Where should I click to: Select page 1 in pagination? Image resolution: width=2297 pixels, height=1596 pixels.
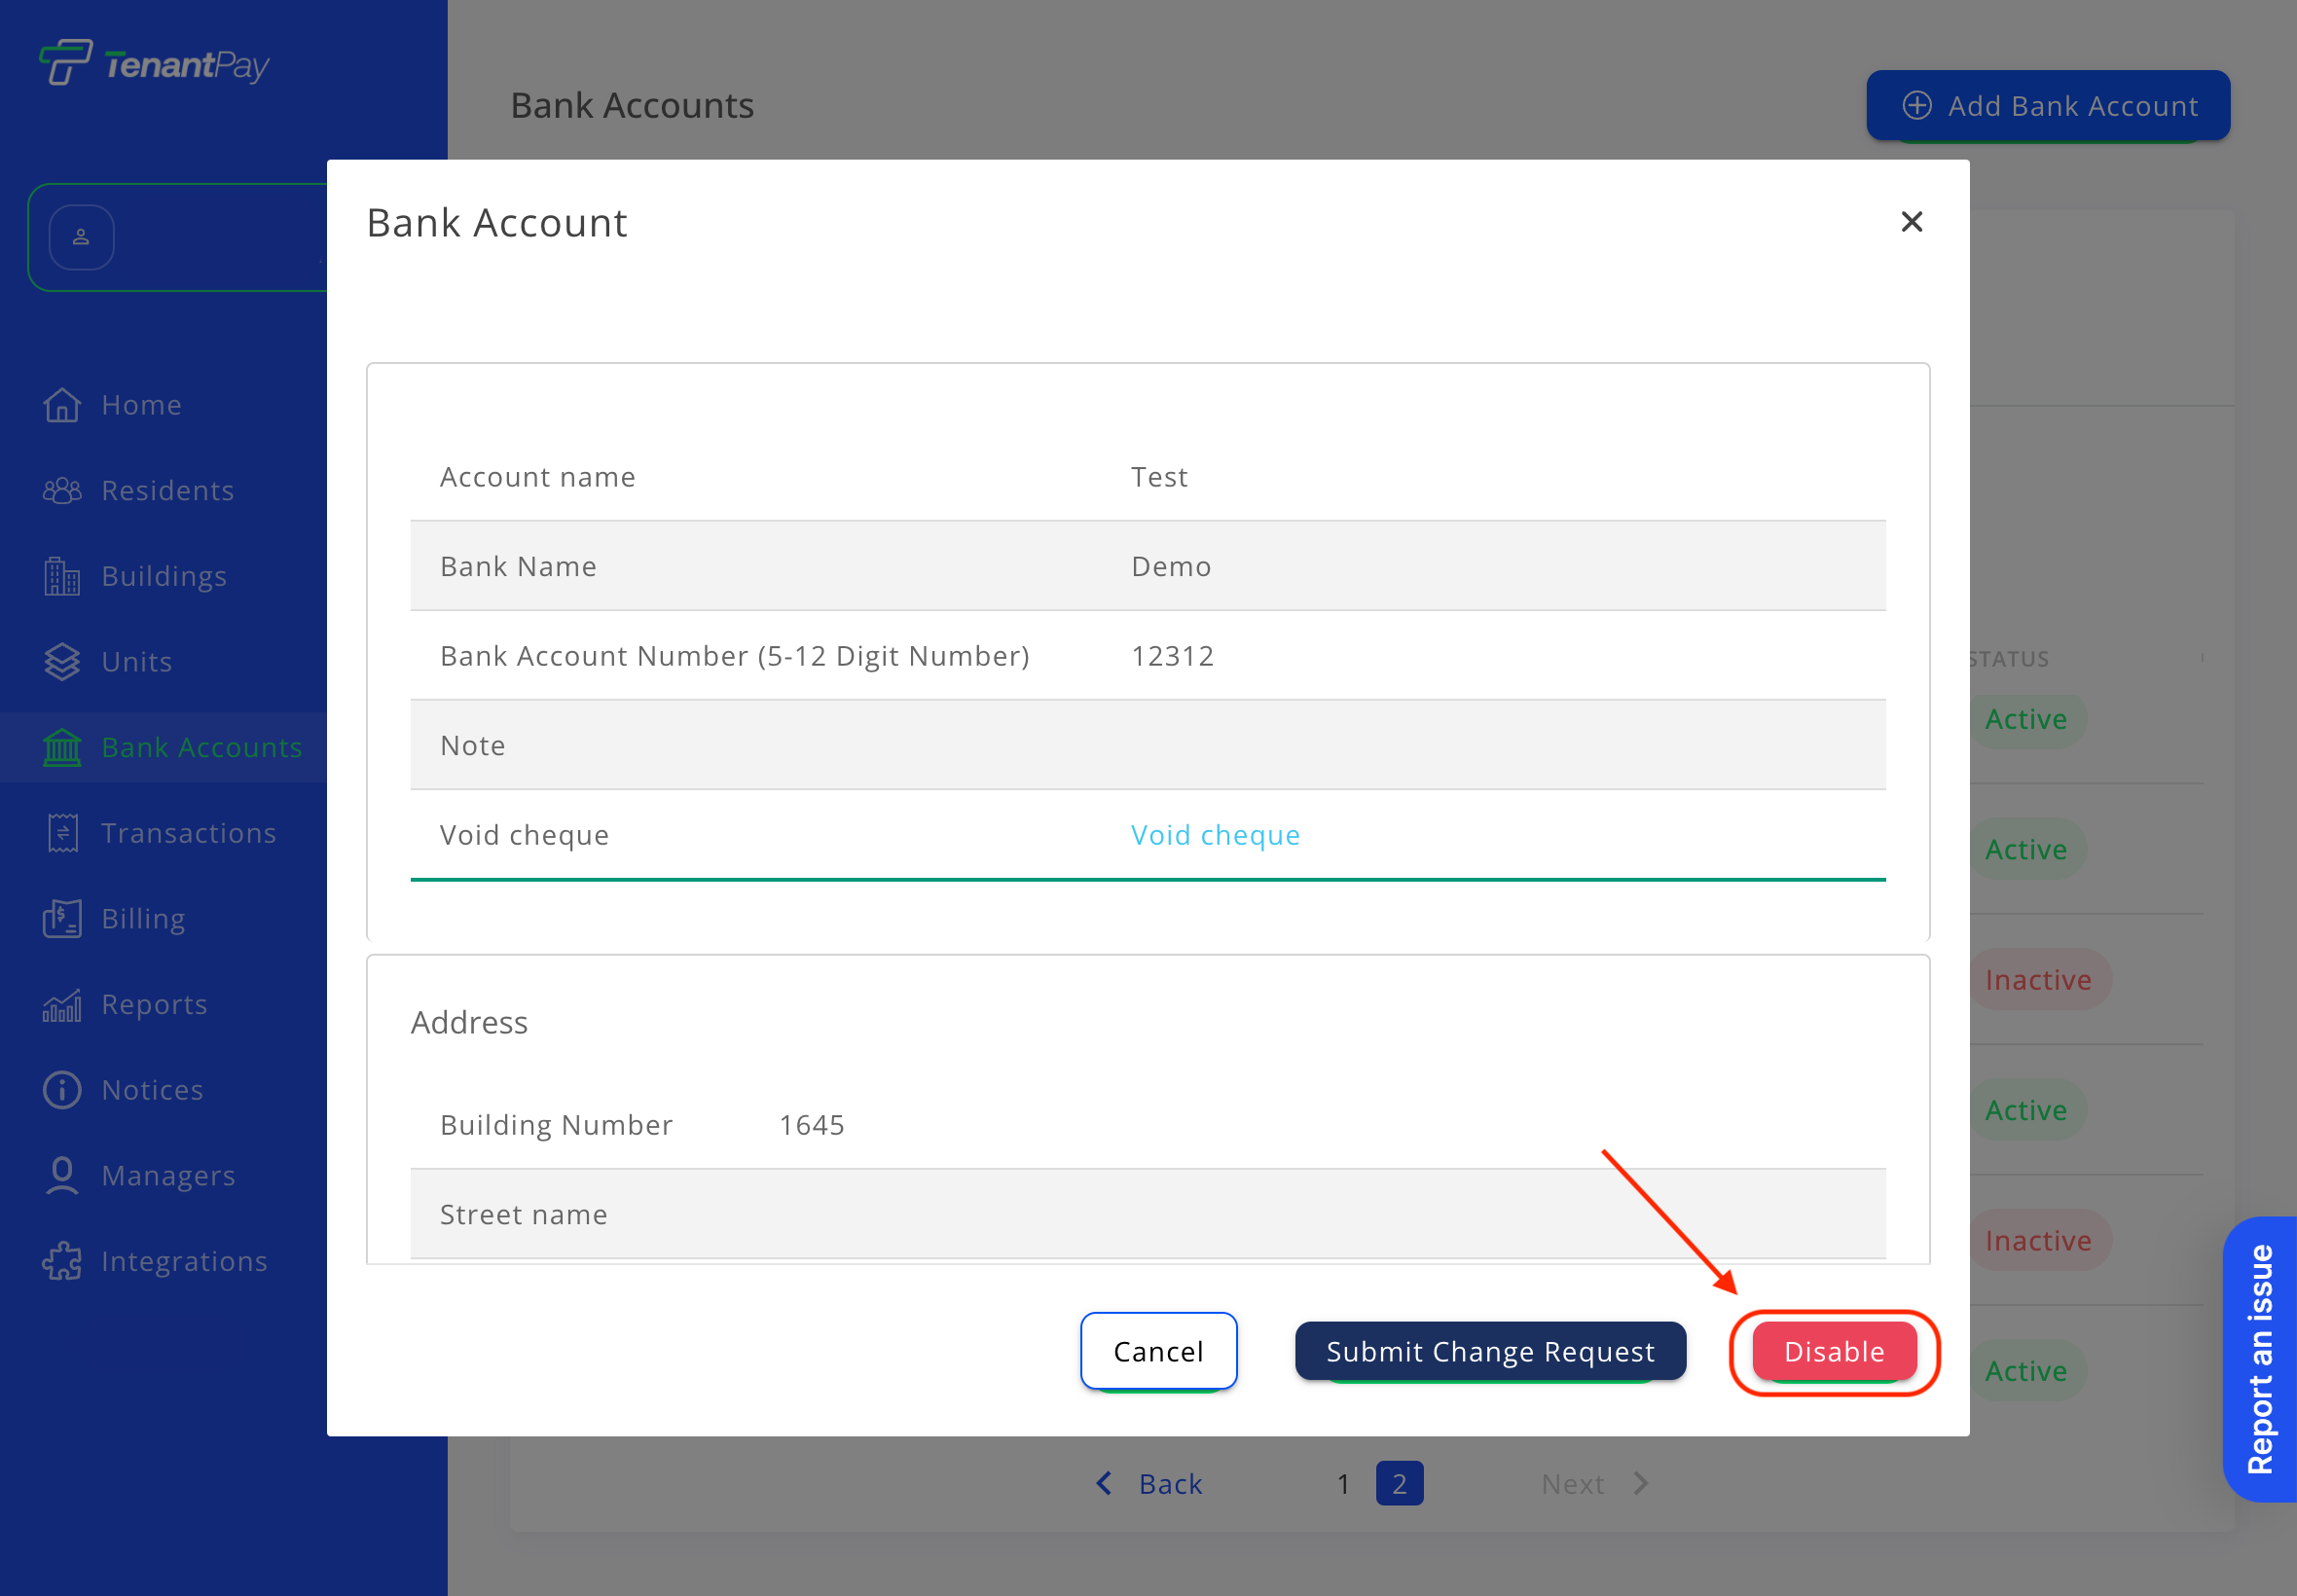coord(1343,1484)
